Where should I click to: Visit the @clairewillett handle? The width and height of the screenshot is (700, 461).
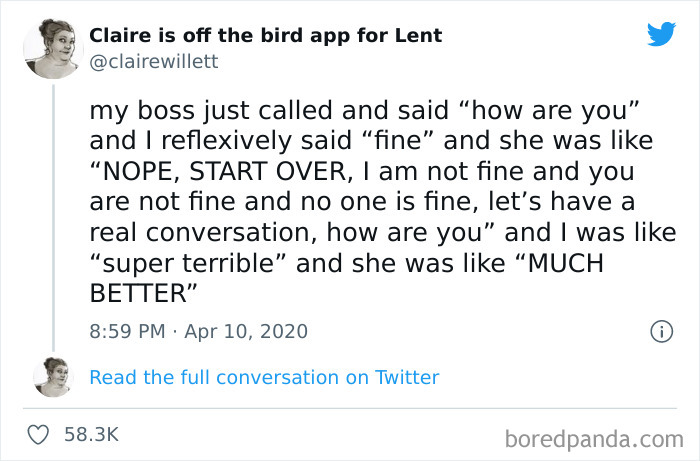pyautogui.click(x=153, y=61)
